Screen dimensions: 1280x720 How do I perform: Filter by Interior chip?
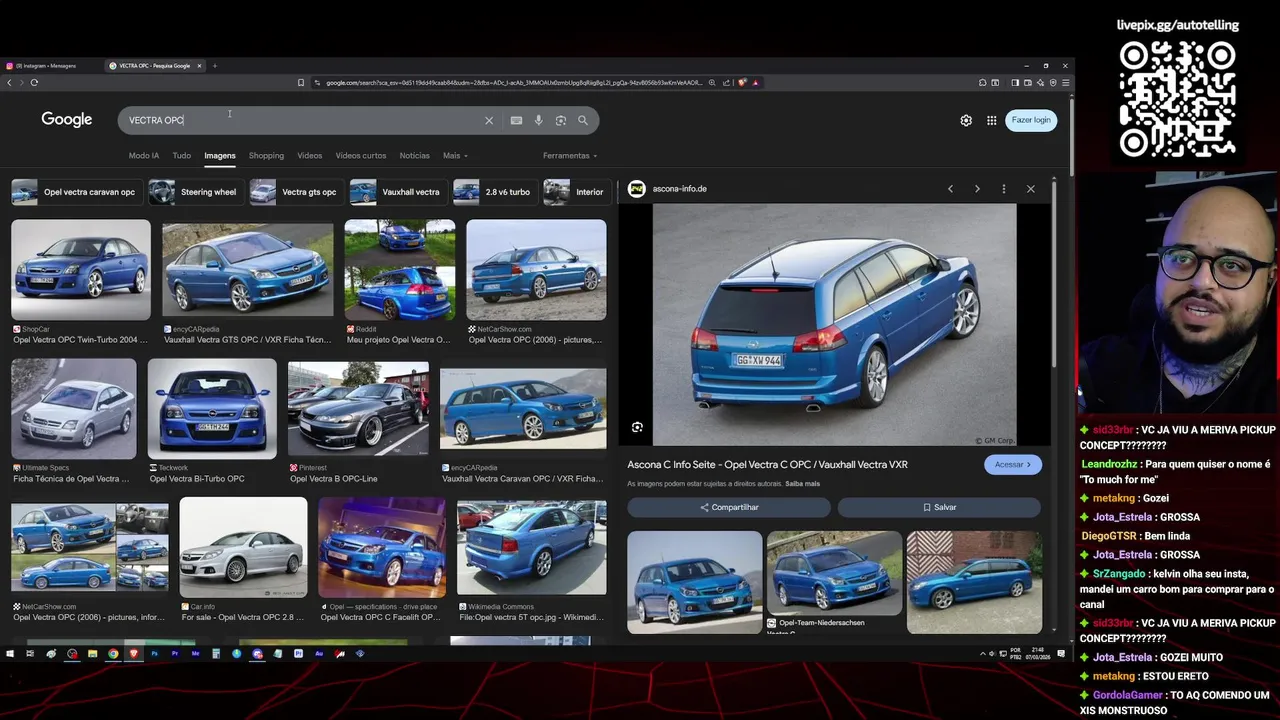coord(575,192)
